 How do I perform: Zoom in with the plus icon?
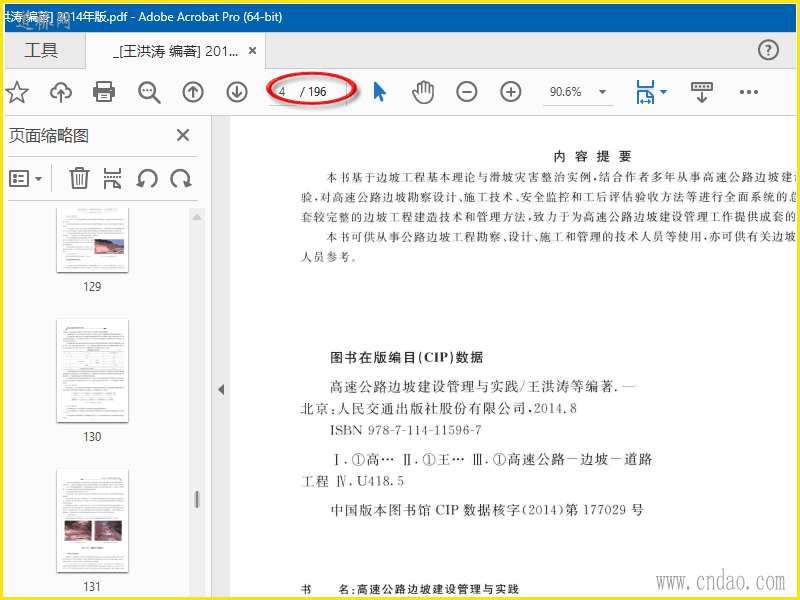coord(511,92)
